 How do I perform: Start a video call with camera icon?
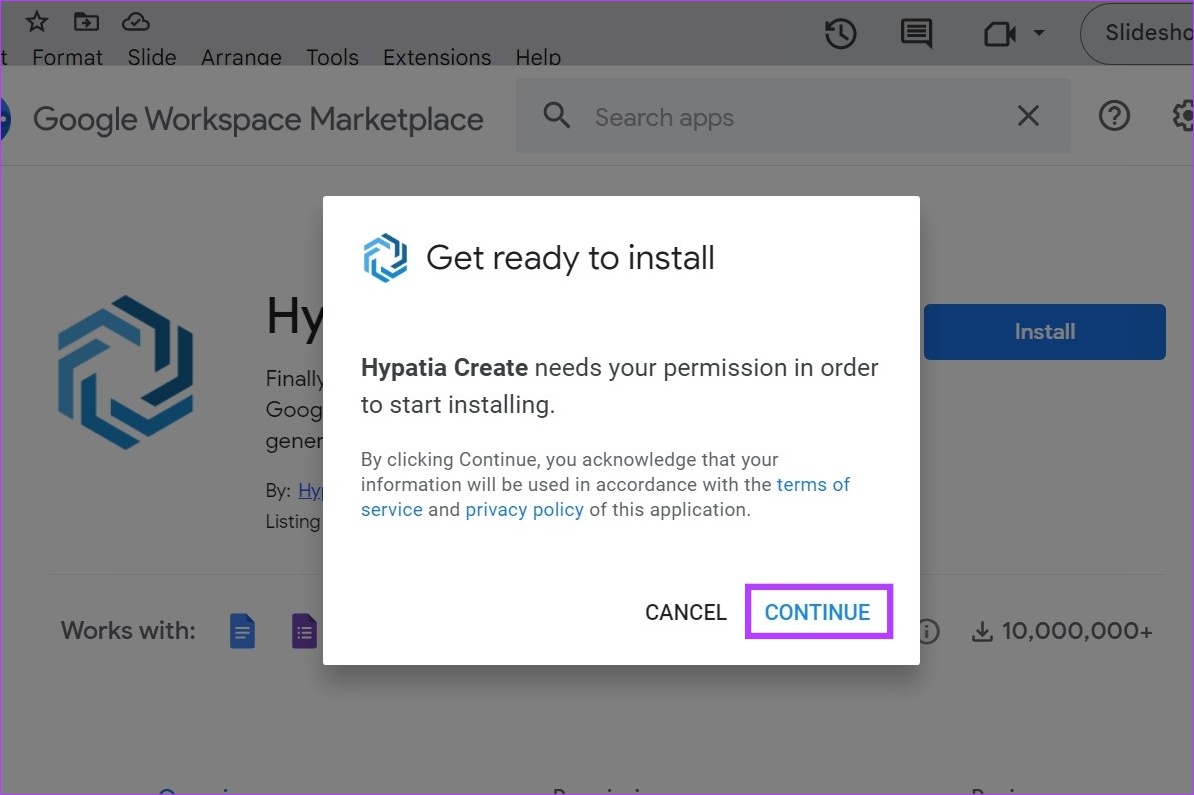[999, 34]
